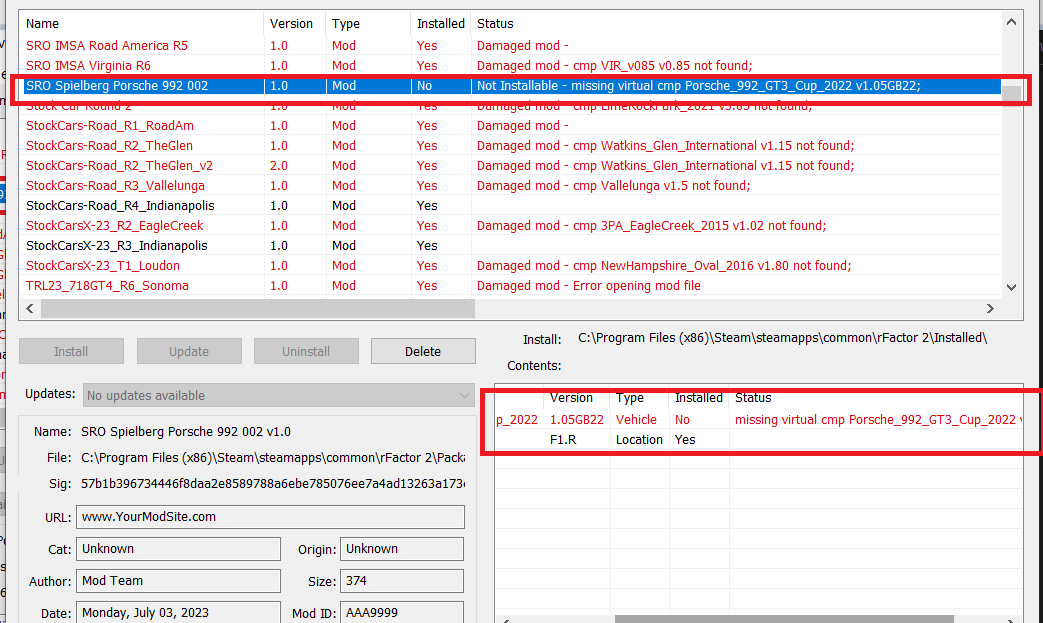Screen dimensions: 1043x623
Task: Click the Installed column header in the mod list
Action: [440, 23]
